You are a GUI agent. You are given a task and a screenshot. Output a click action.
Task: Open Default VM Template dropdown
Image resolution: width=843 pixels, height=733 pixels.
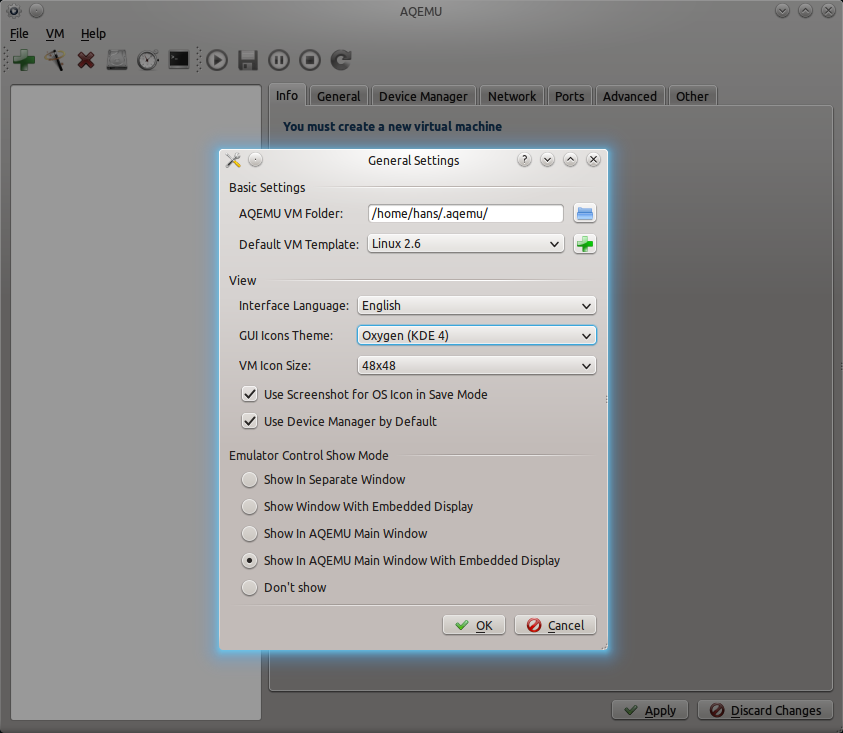(x=466, y=244)
